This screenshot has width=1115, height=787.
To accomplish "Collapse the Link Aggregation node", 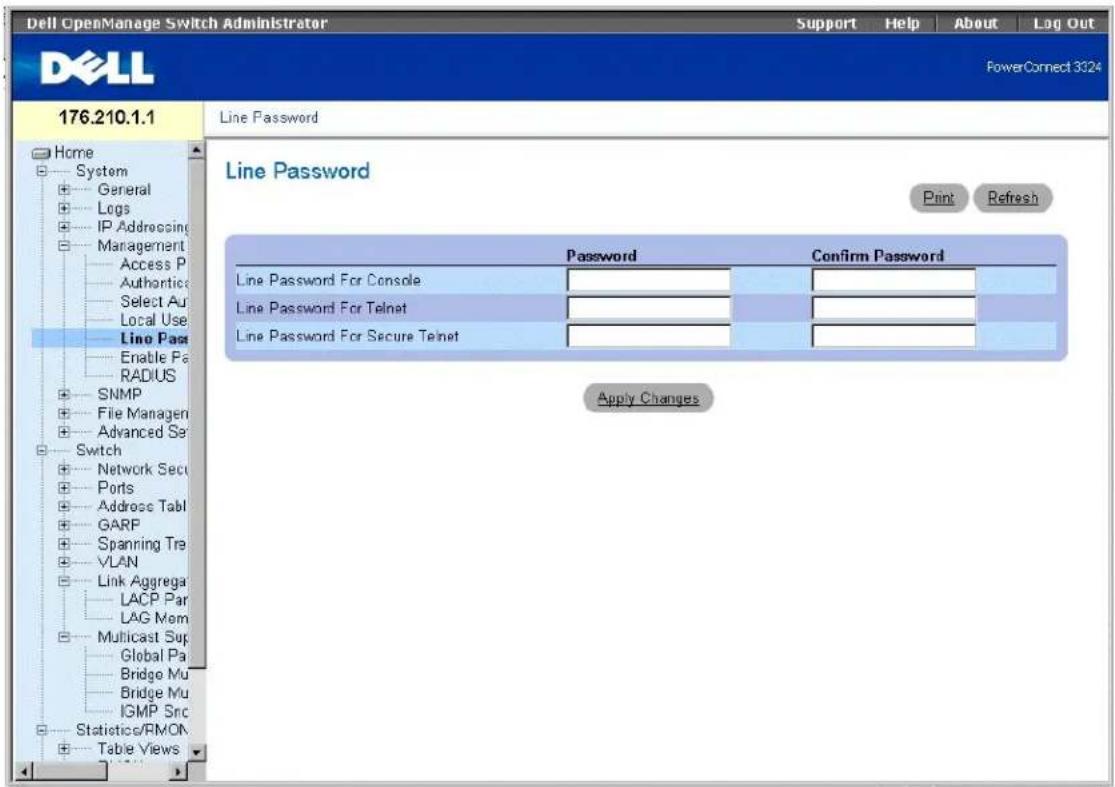I will pyautogui.click(x=64, y=581).
